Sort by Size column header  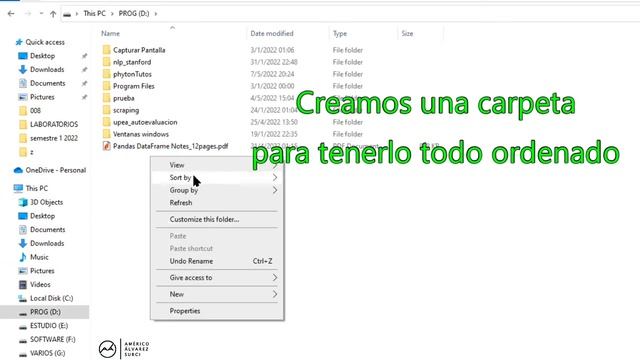(x=407, y=33)
